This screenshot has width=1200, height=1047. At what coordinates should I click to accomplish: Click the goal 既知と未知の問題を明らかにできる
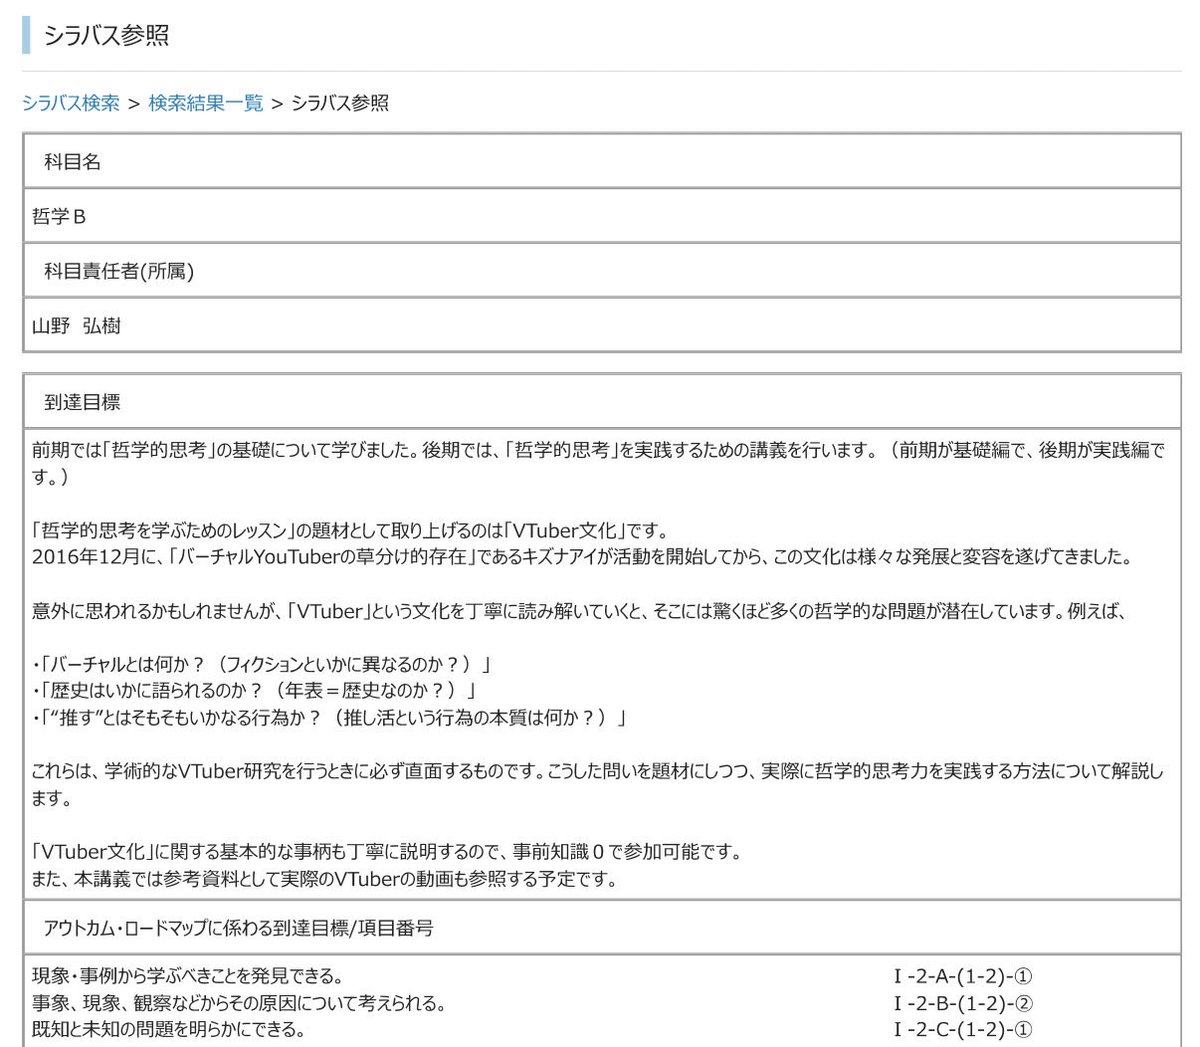tap(168, 1029)
